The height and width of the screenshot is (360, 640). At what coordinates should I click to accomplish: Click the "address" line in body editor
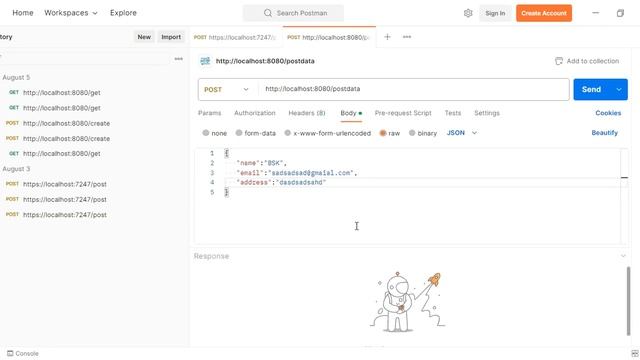tap(281, 182)
